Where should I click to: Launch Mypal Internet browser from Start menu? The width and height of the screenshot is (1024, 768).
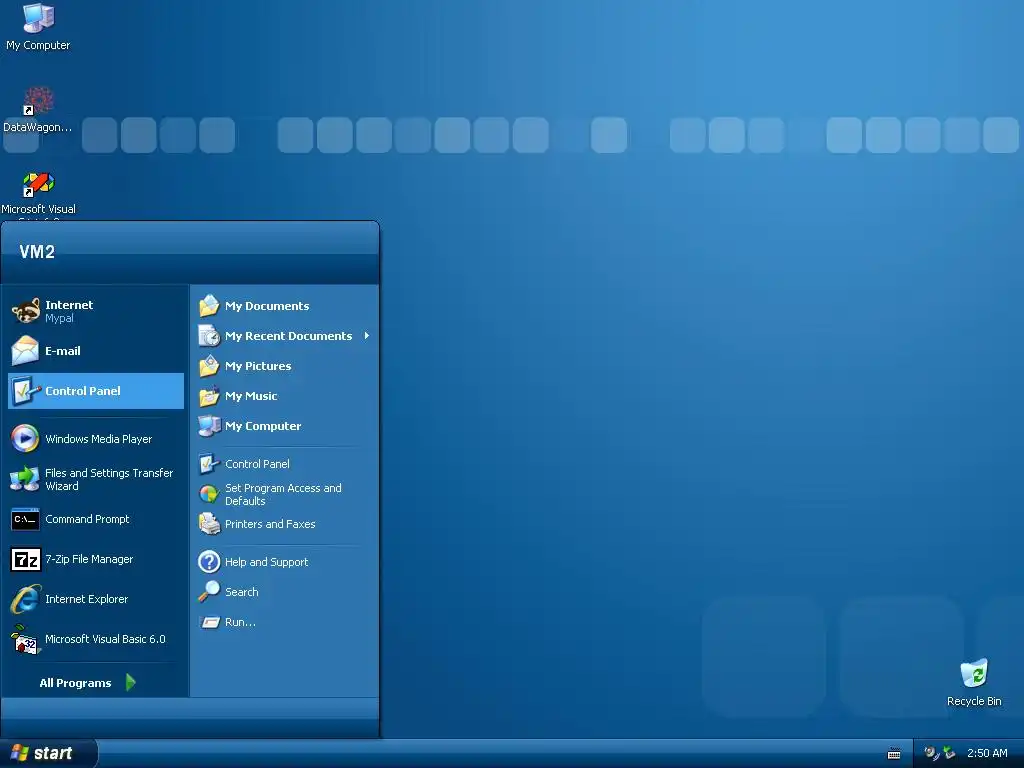[x=96, y=311]
